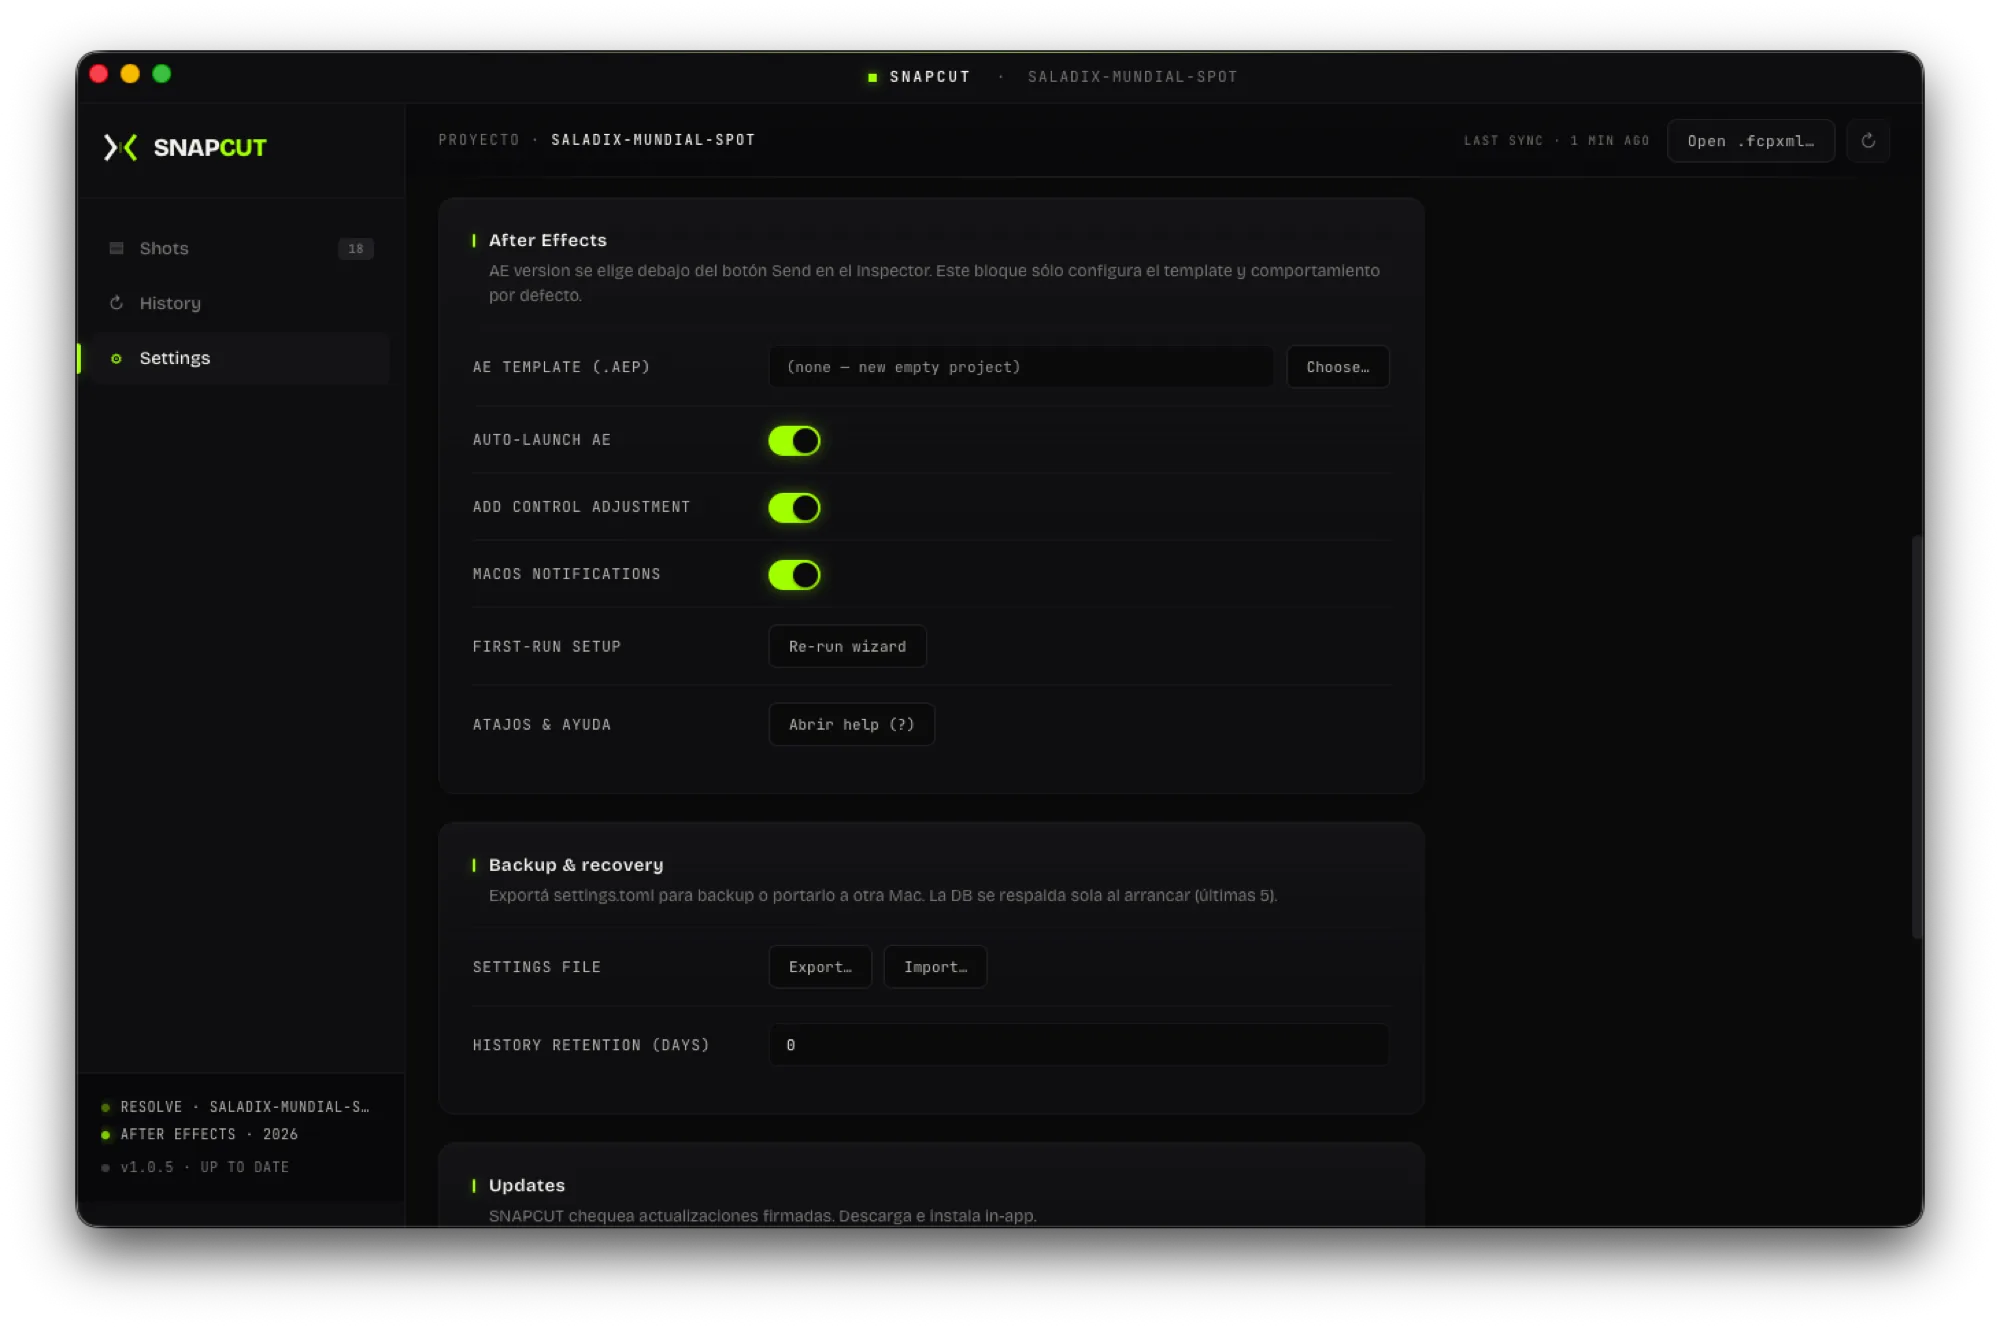The height and width of the screenshot is (1328, 2000).
Task: Click the LAST SYNC · 1 MIN AGO text
Action: (x=1557, y=141)
